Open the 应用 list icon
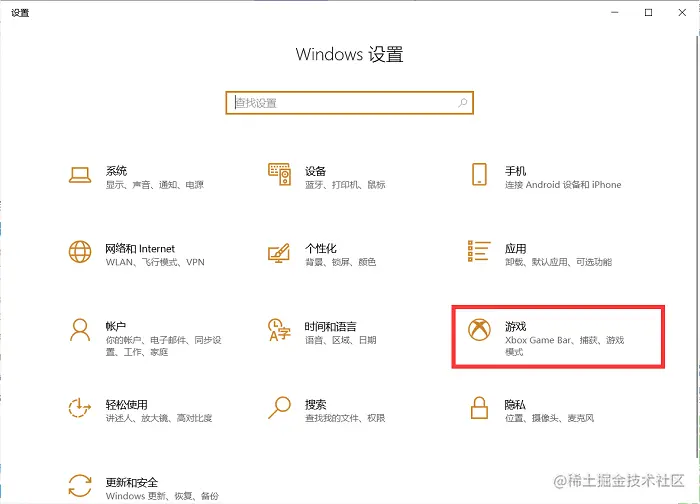This screenshot has height=504, width=700. 479,251
